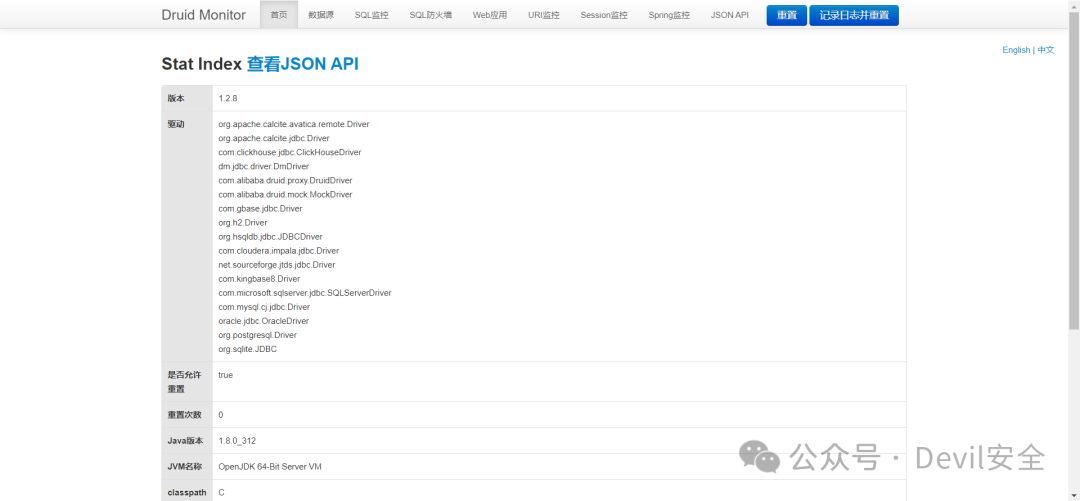
Task: Switch language to 中文
Action: pyautogui.click(x=1046, y=50)
